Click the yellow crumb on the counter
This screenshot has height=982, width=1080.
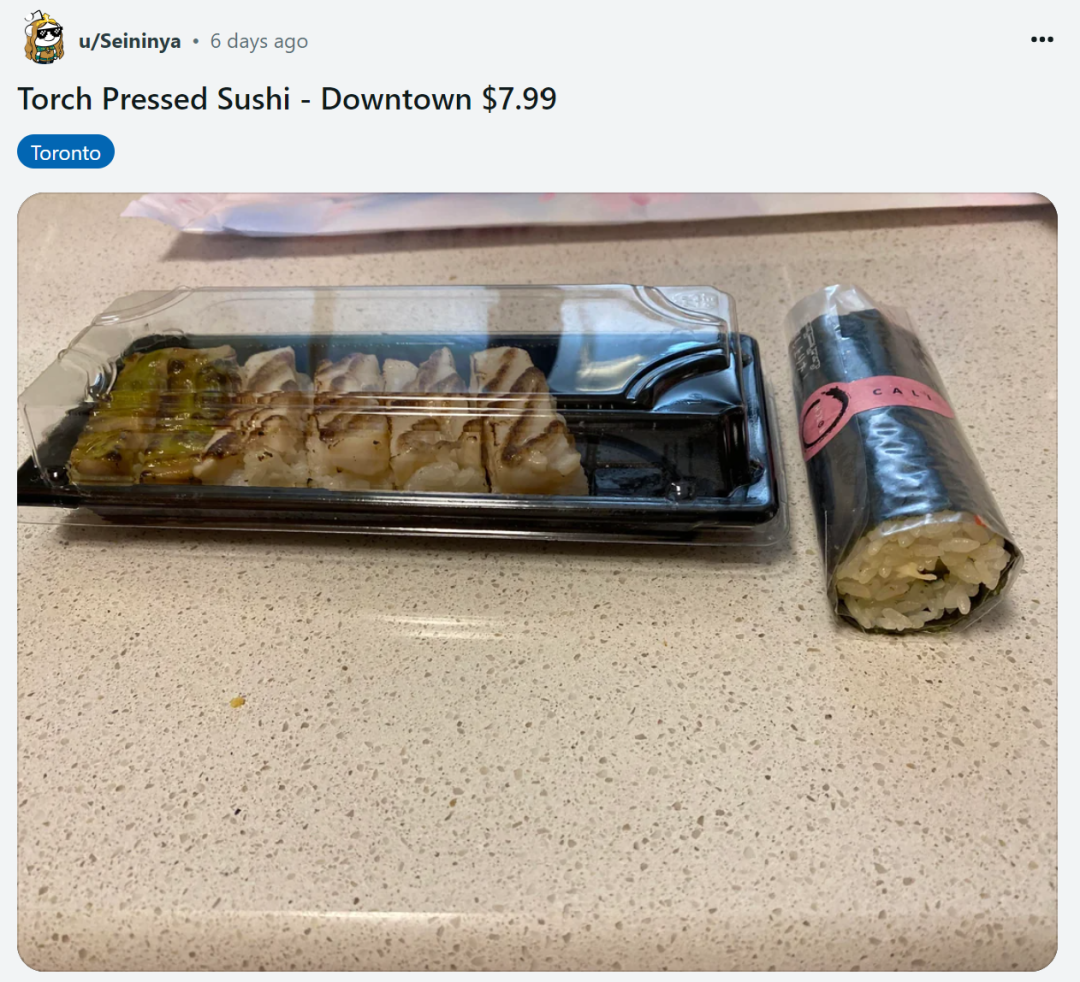tap(237, 702)
